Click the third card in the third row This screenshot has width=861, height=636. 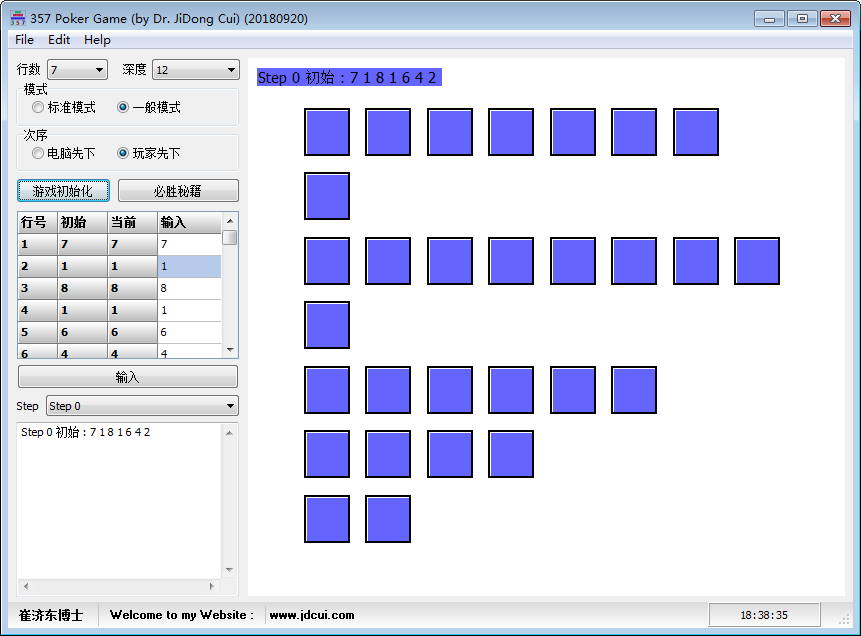pos(450,261)
